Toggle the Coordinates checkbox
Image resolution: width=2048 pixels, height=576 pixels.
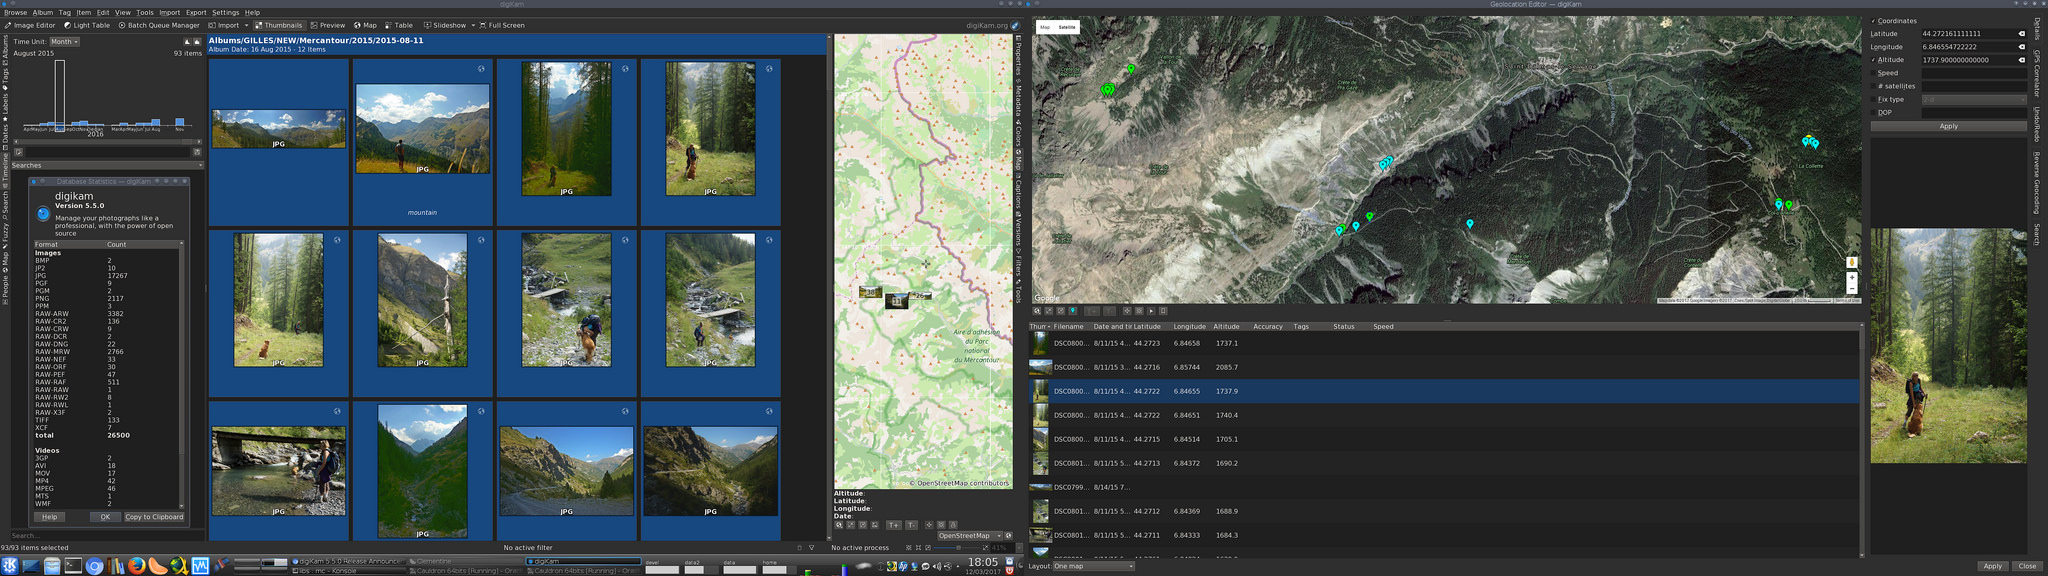click(1873, 21)
